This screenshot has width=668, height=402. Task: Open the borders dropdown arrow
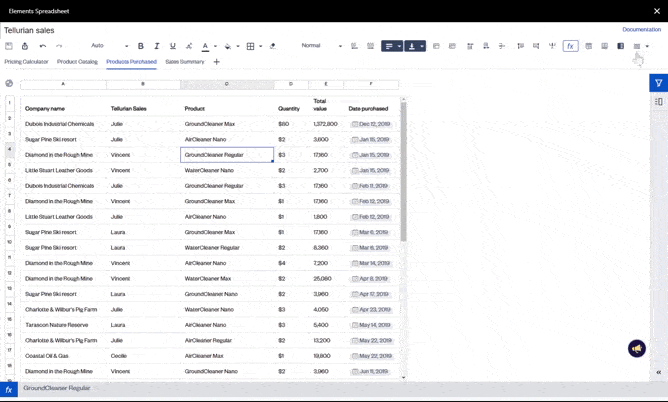pyautogui.click(x=260, y=46)
